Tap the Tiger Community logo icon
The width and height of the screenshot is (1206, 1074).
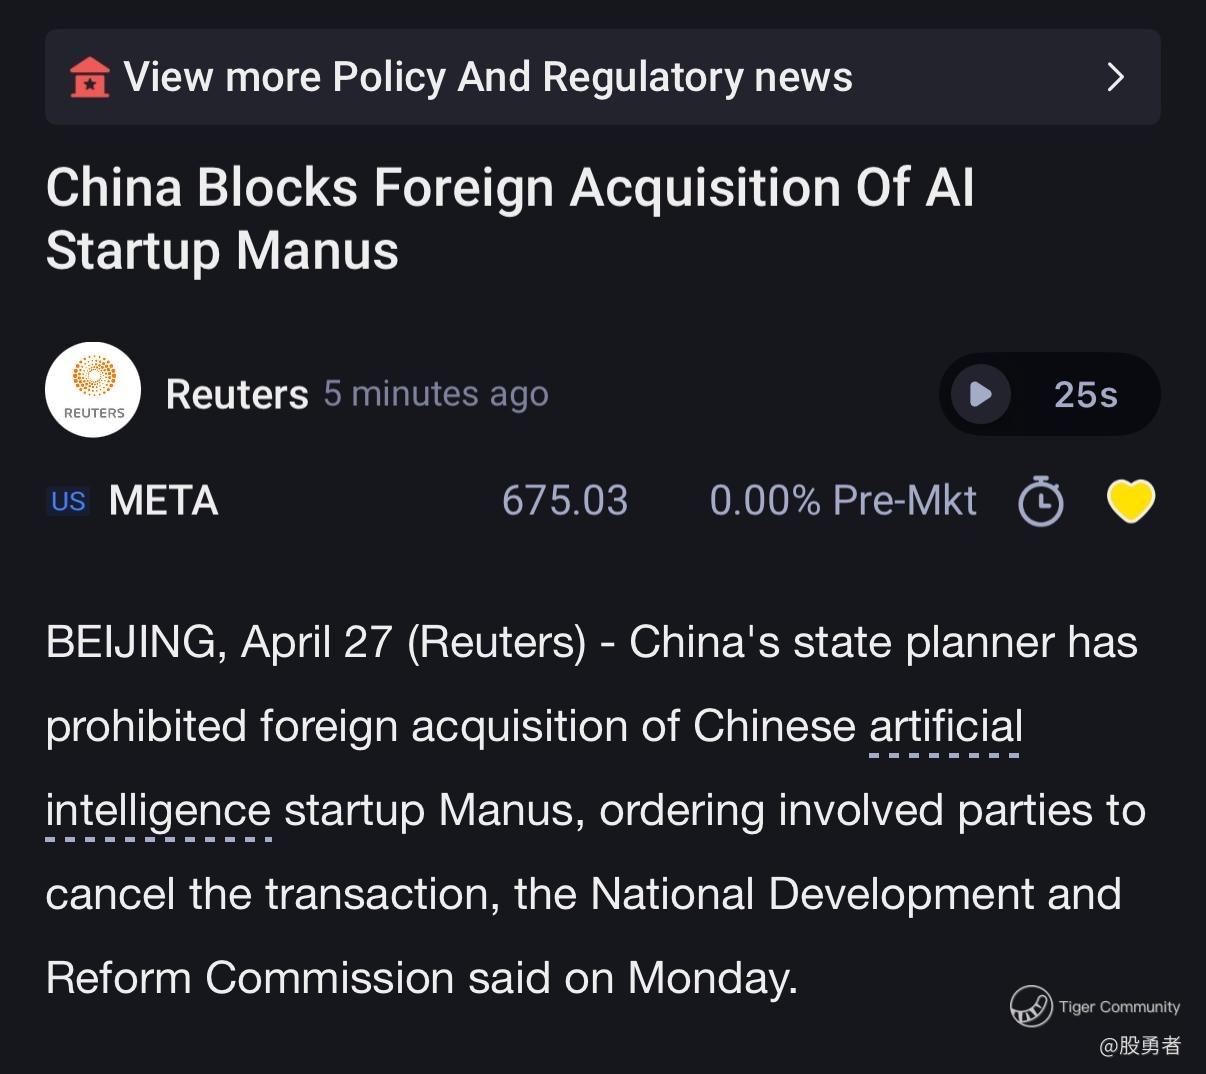click(x=1031, y=1006)
